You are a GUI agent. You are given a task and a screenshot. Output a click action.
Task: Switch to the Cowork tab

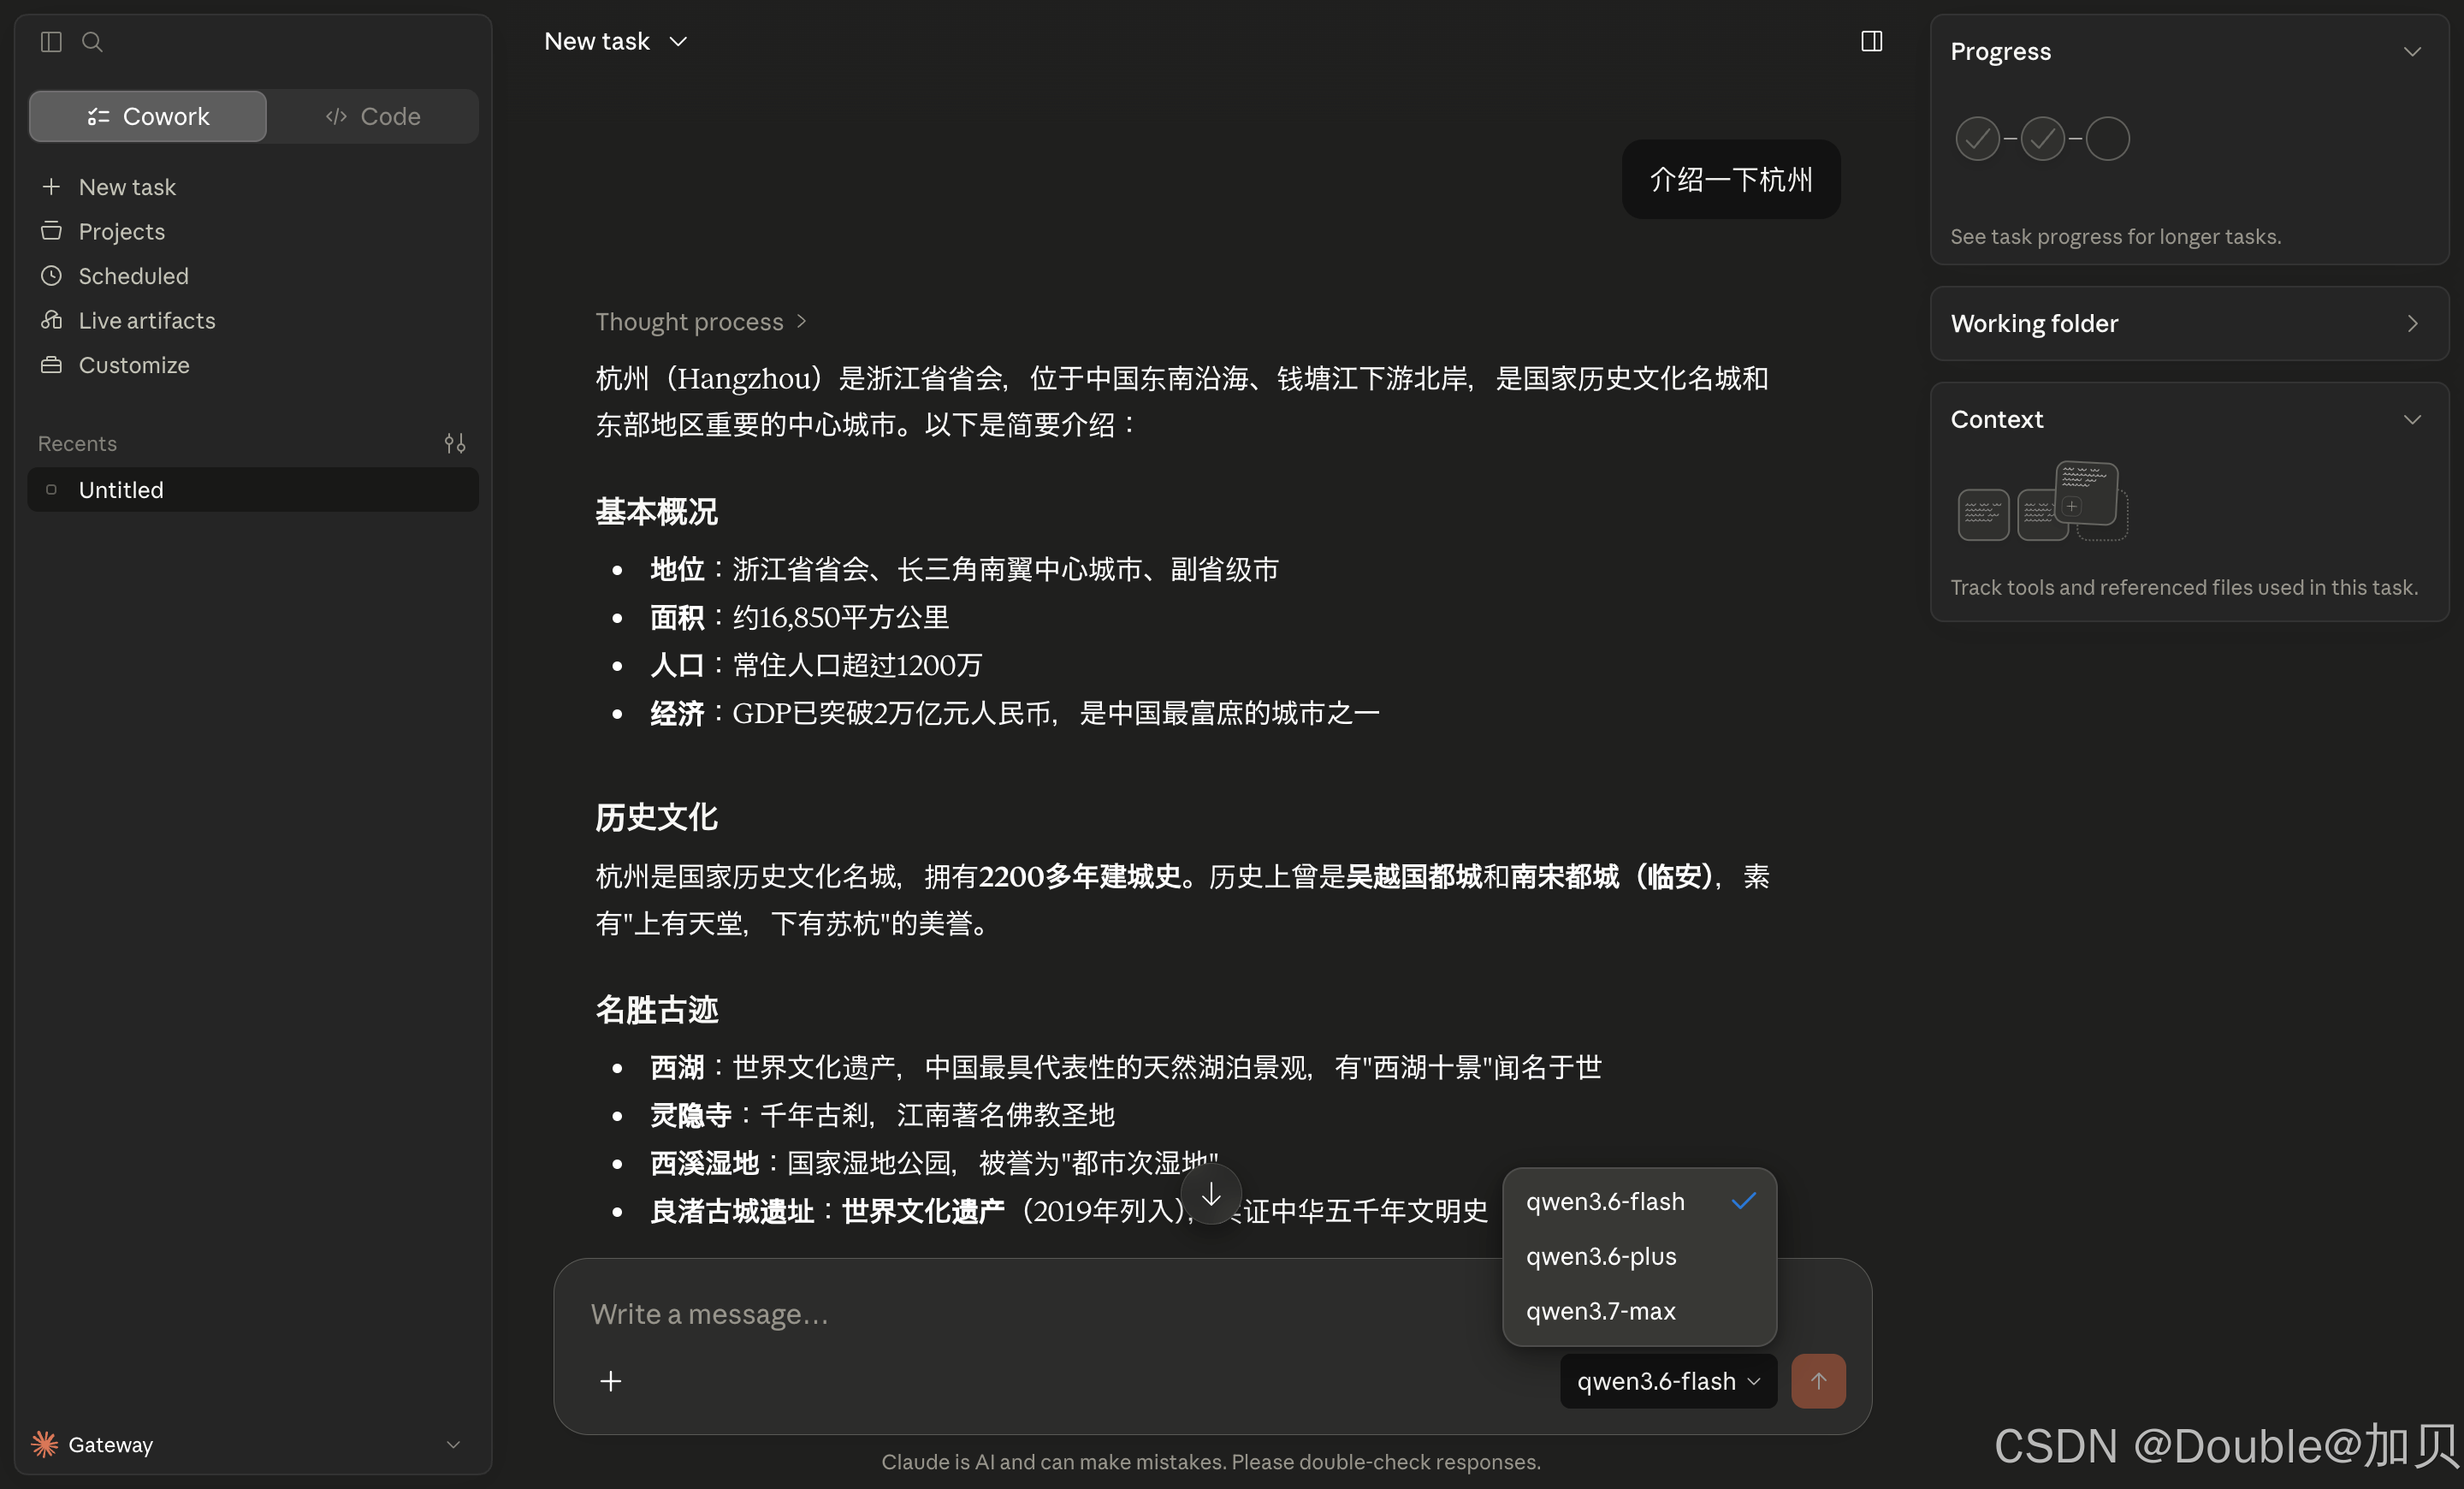point(148,116)
